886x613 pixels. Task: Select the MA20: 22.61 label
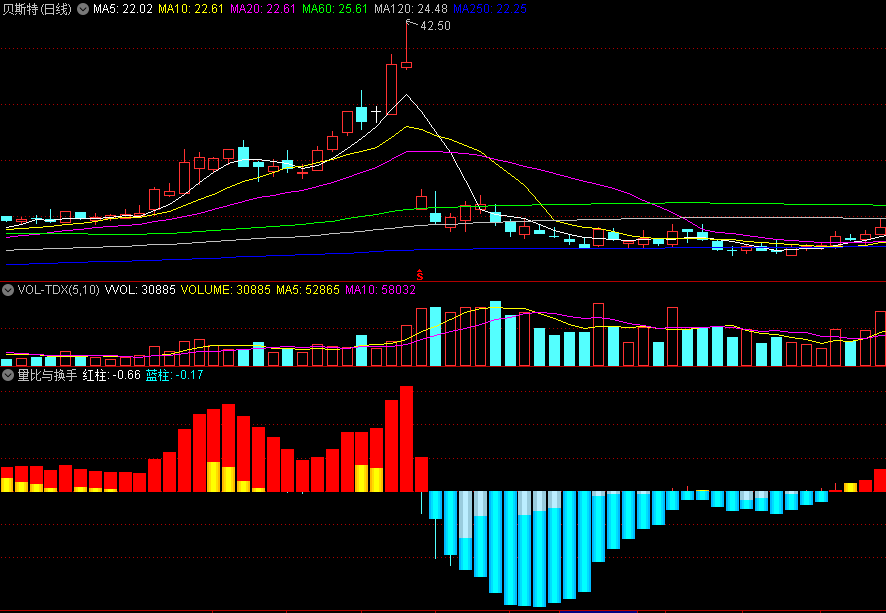tap(263, 9)
